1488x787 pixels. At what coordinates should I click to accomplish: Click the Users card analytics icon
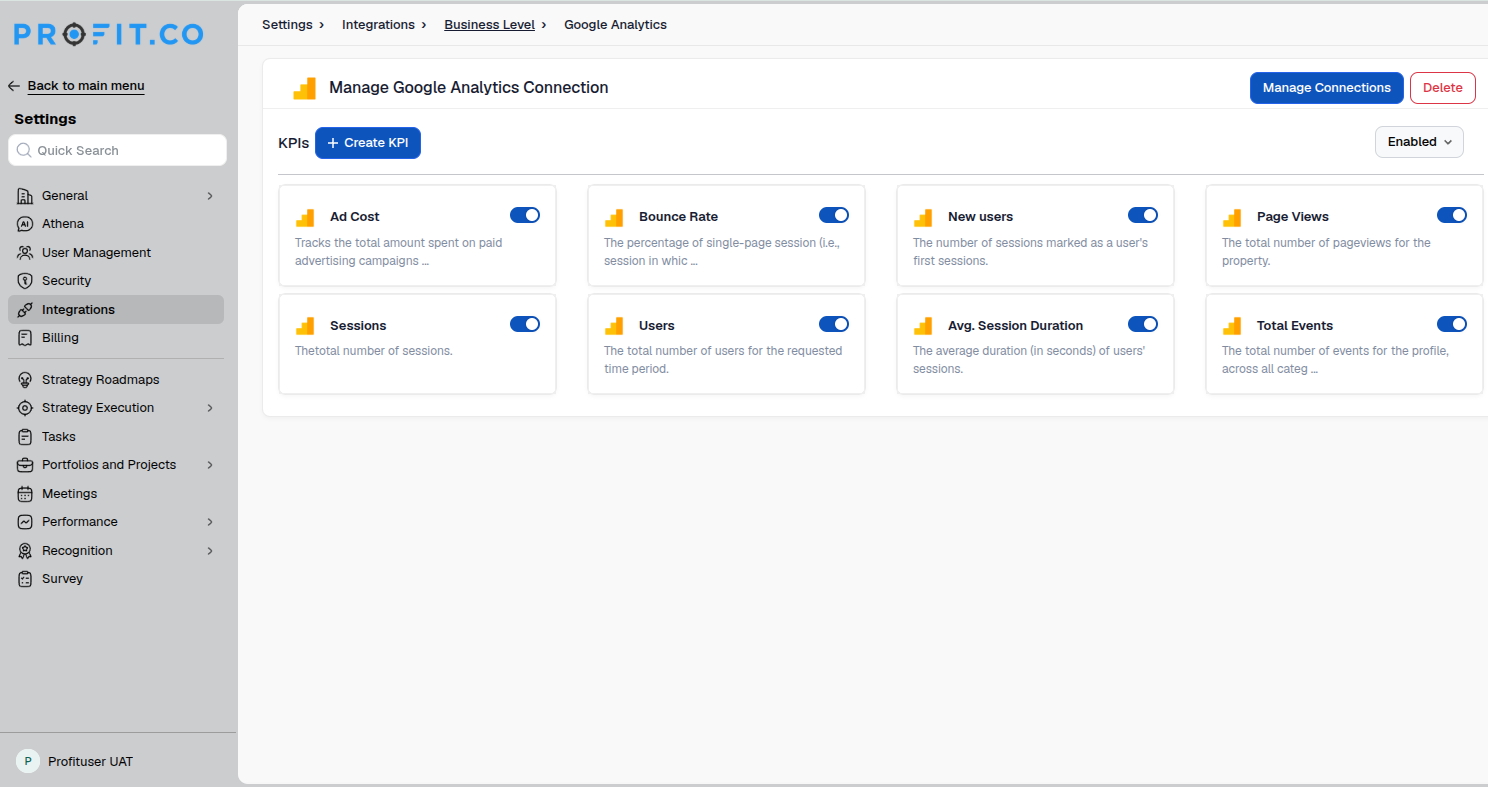tap(614, 326)
